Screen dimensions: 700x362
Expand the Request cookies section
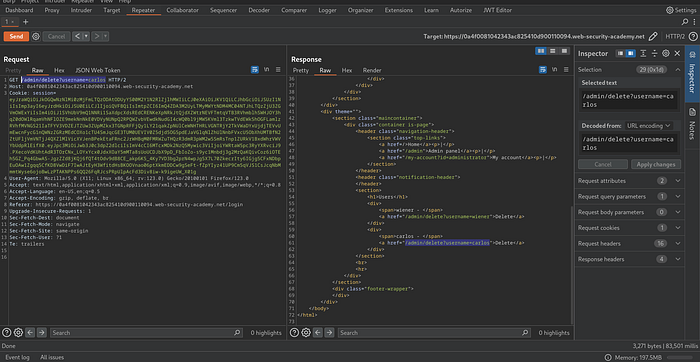click(629, 228)
